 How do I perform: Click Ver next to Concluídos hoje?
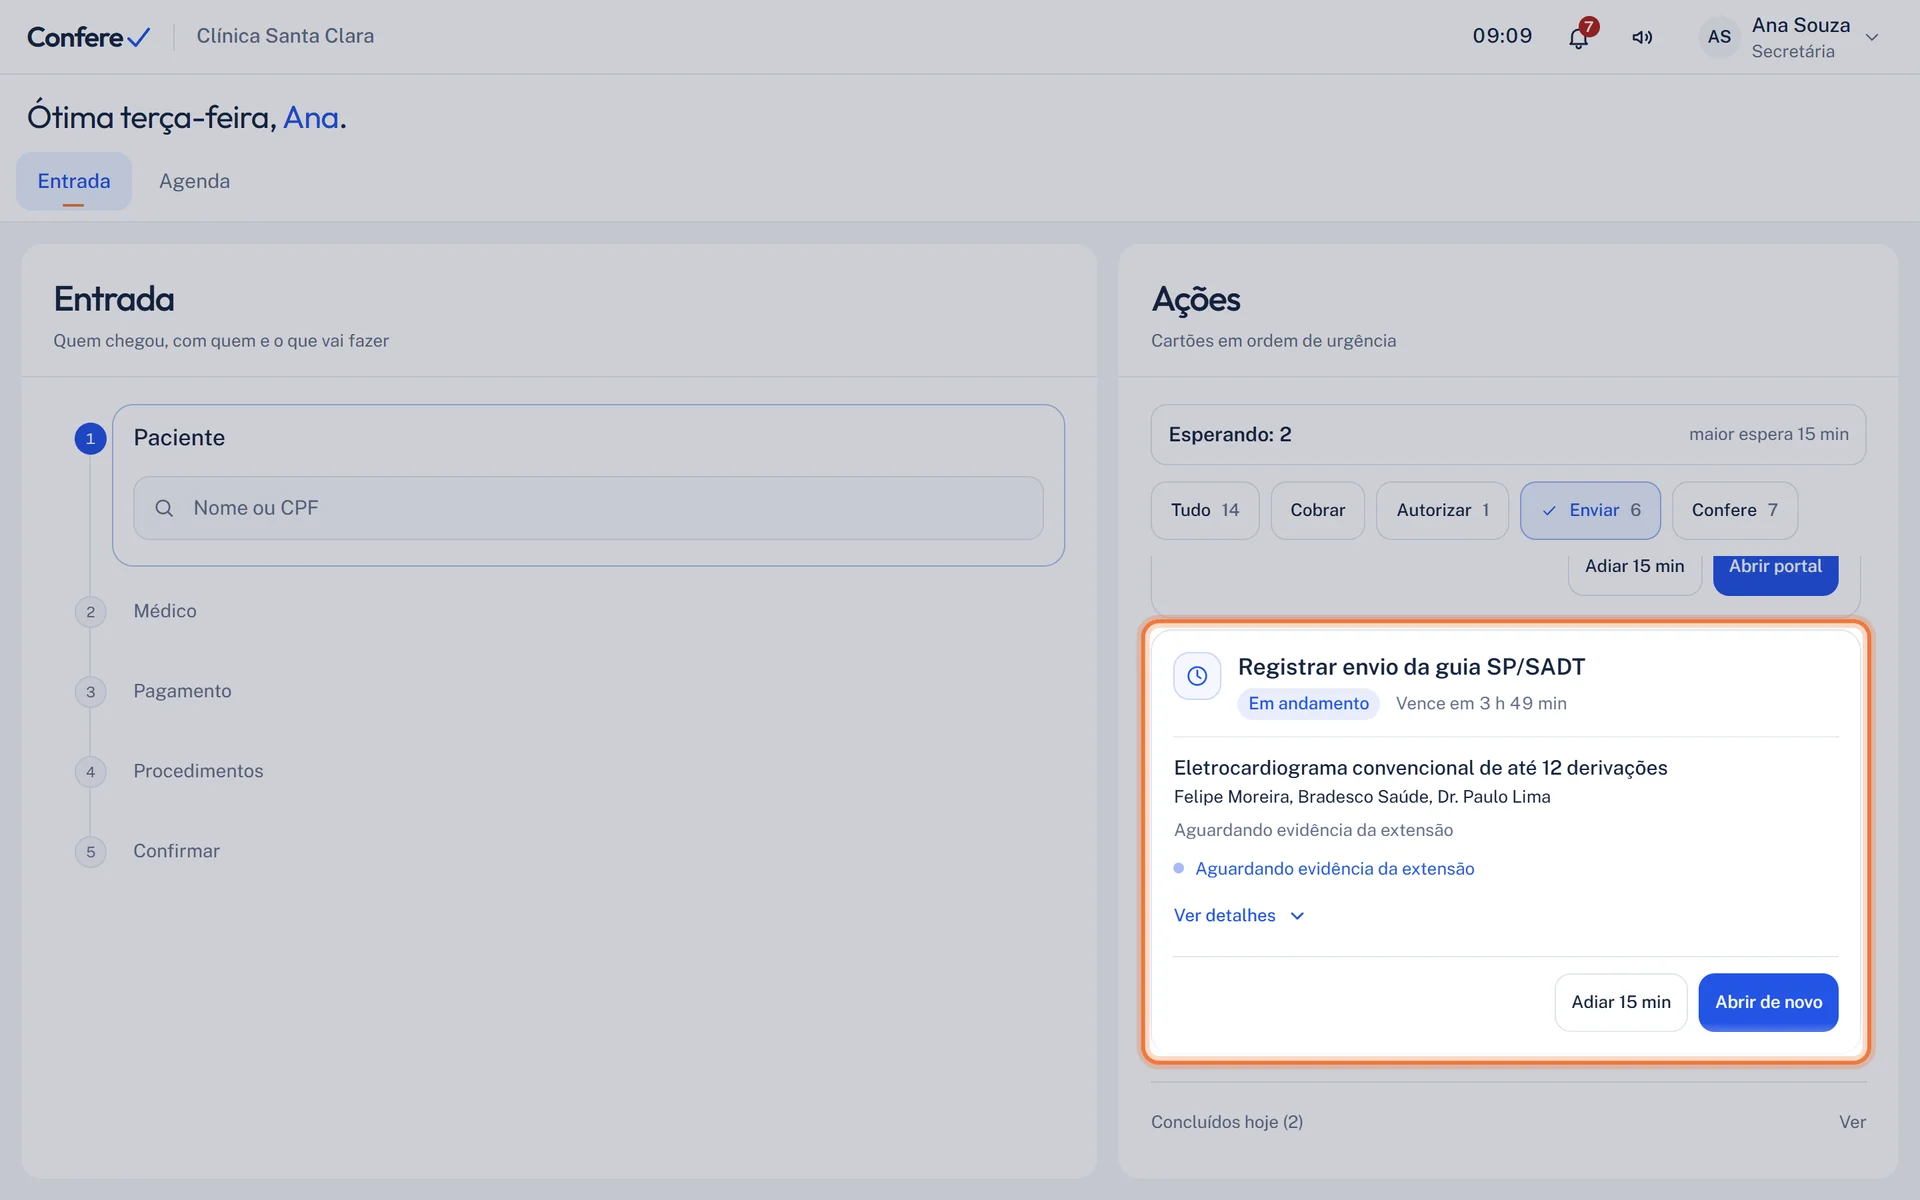[x=1852, y=1122]
